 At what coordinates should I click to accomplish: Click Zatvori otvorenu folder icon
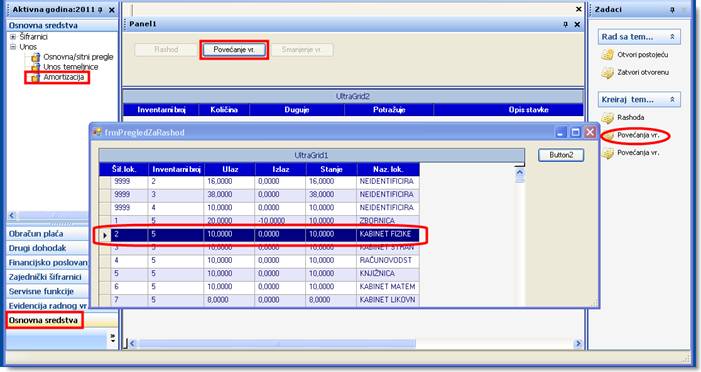(x=608, y=72)
